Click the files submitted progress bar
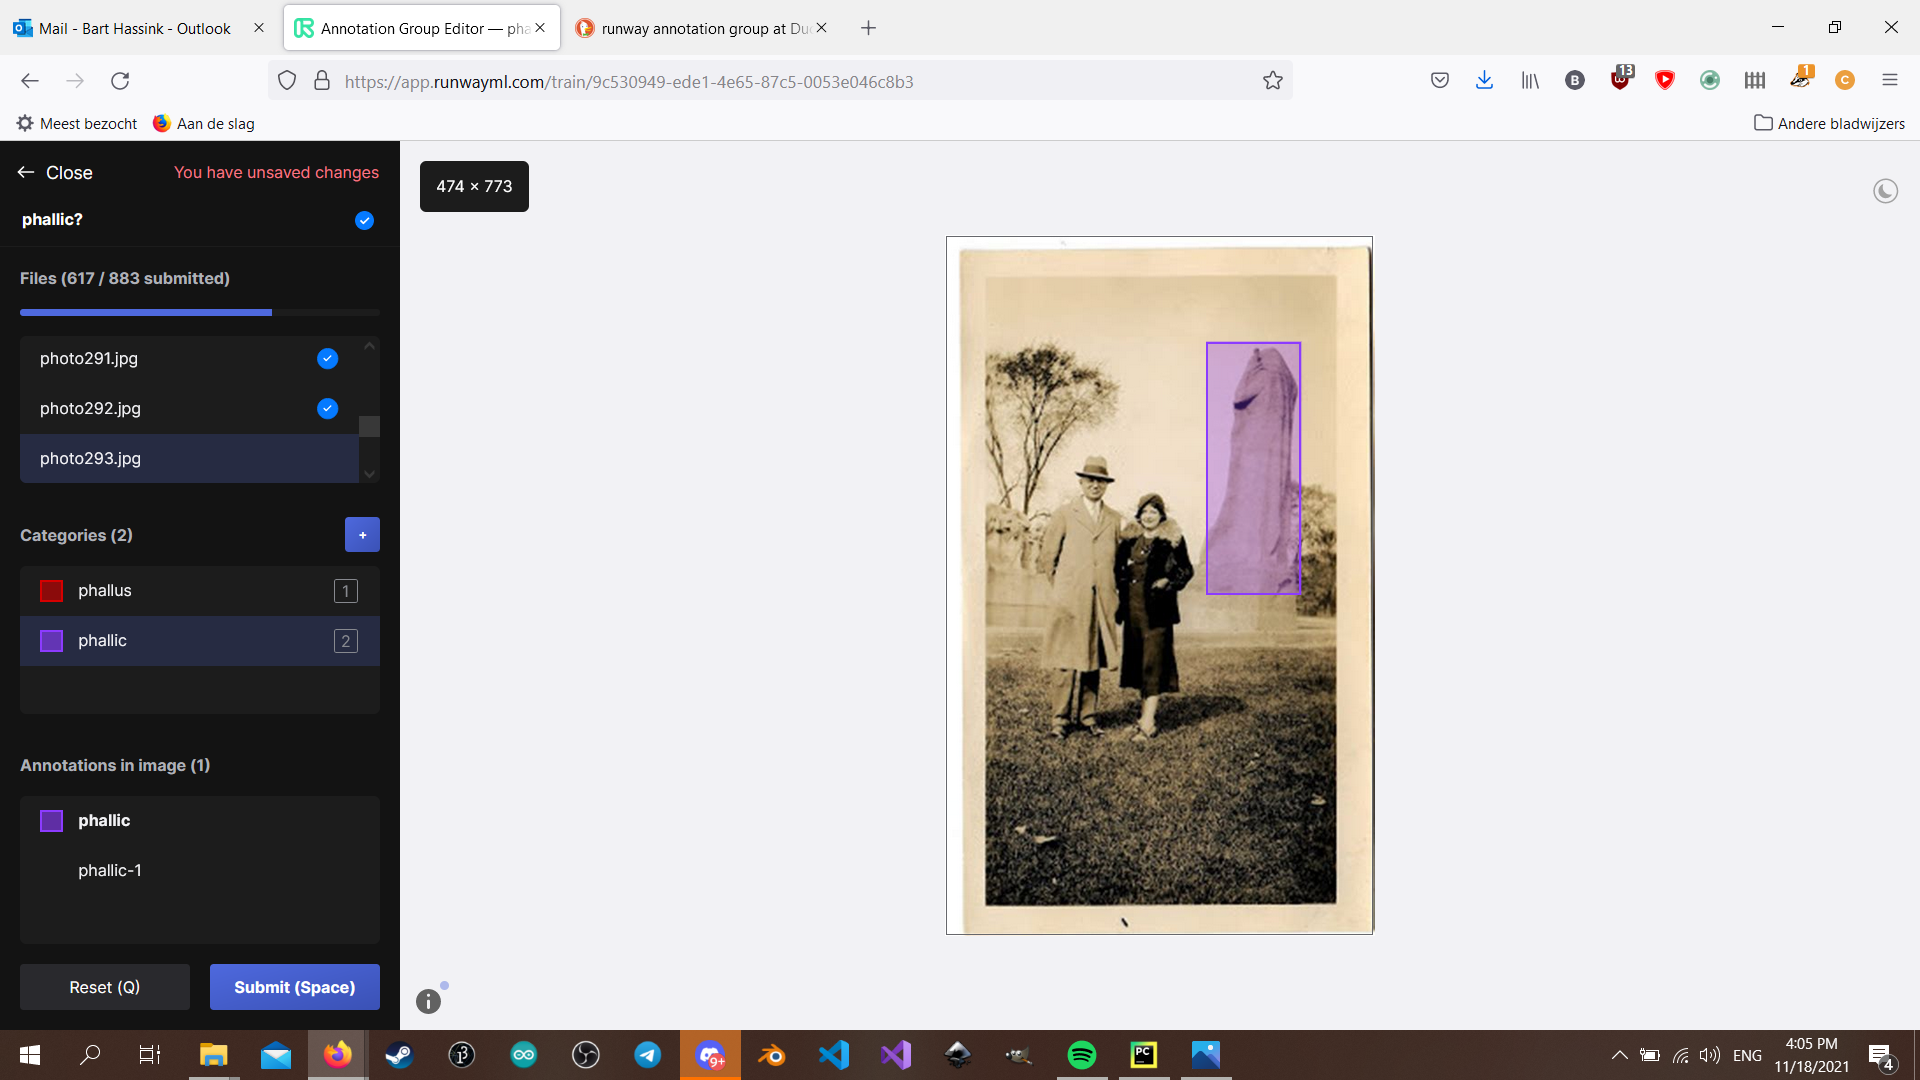Screen dimensions: 1920x1080 point(199,312)
